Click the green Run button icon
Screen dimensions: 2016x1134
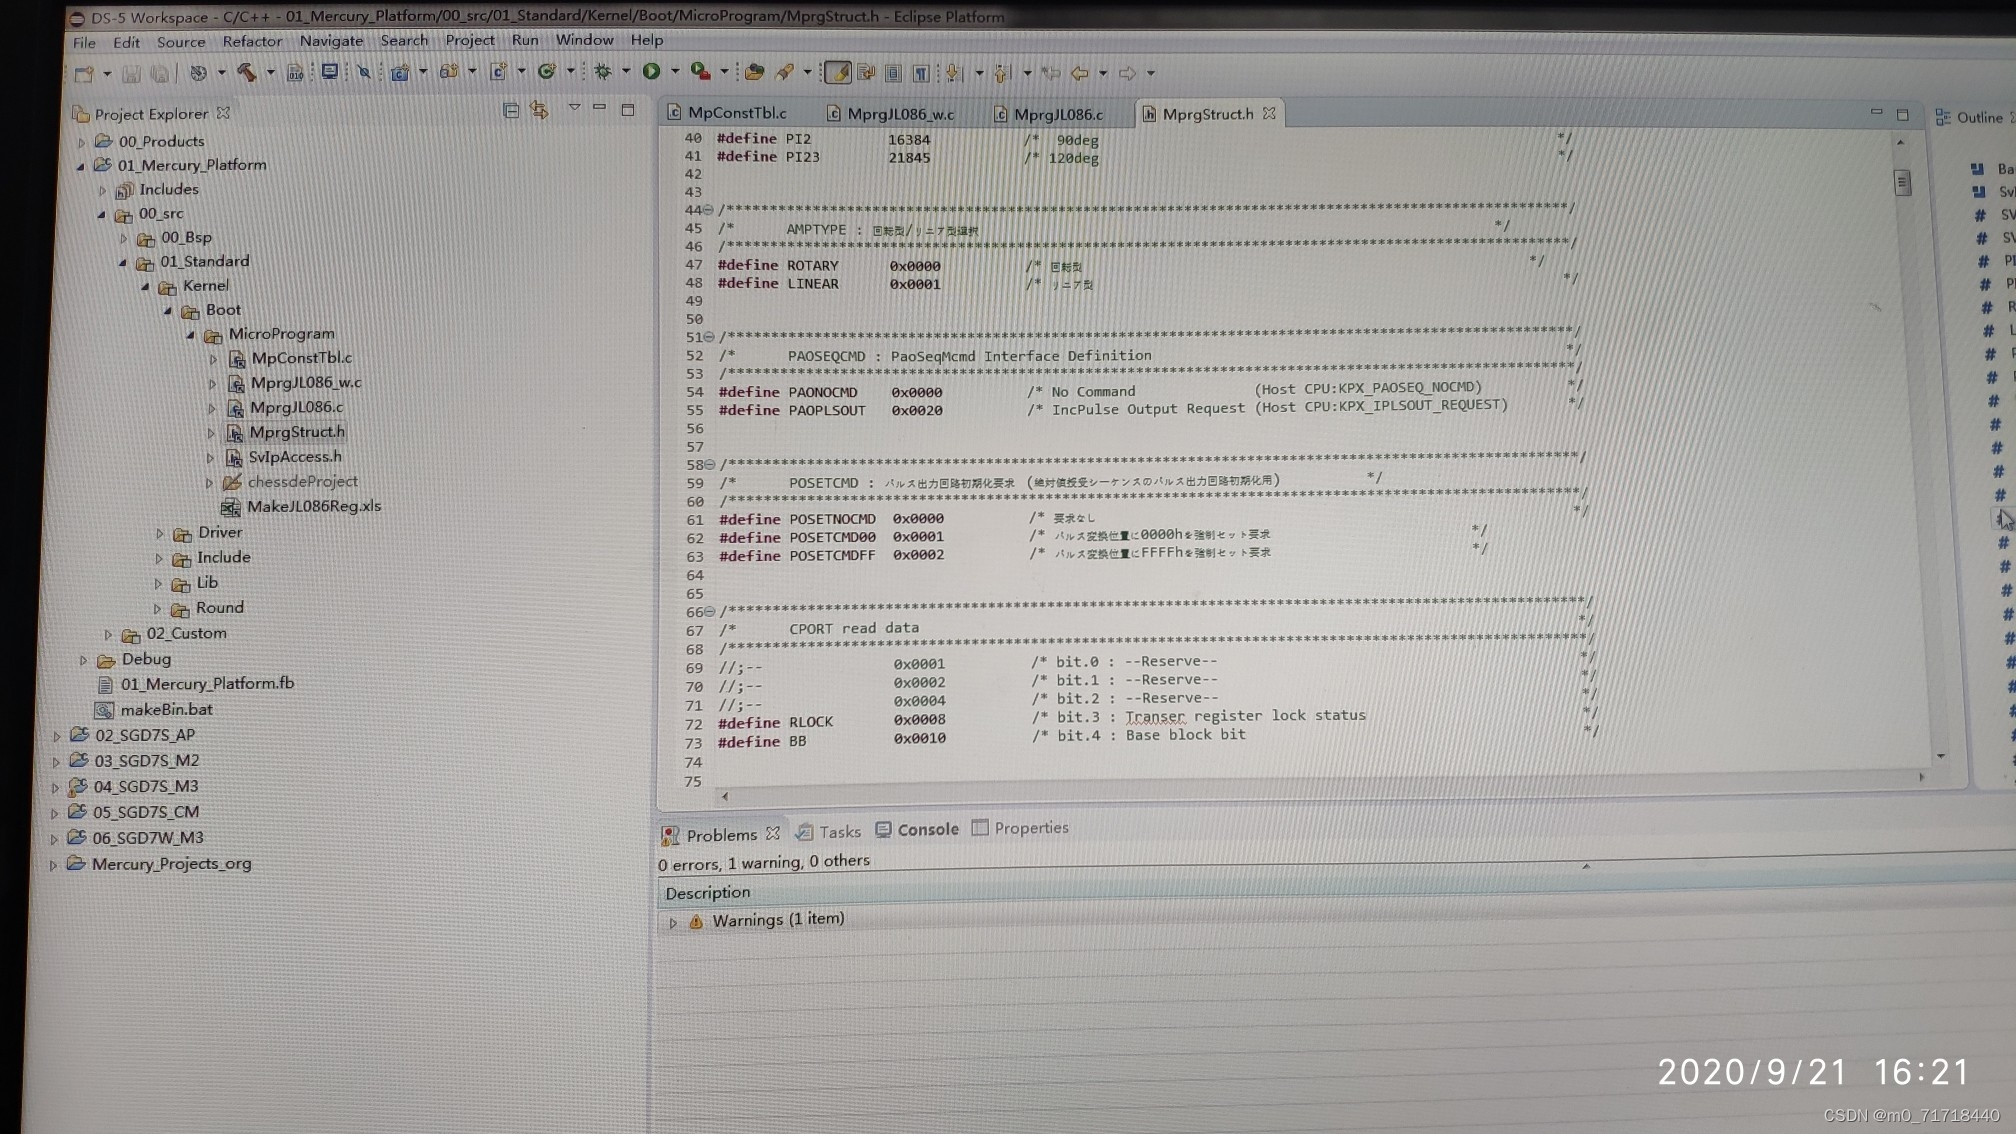651,71
